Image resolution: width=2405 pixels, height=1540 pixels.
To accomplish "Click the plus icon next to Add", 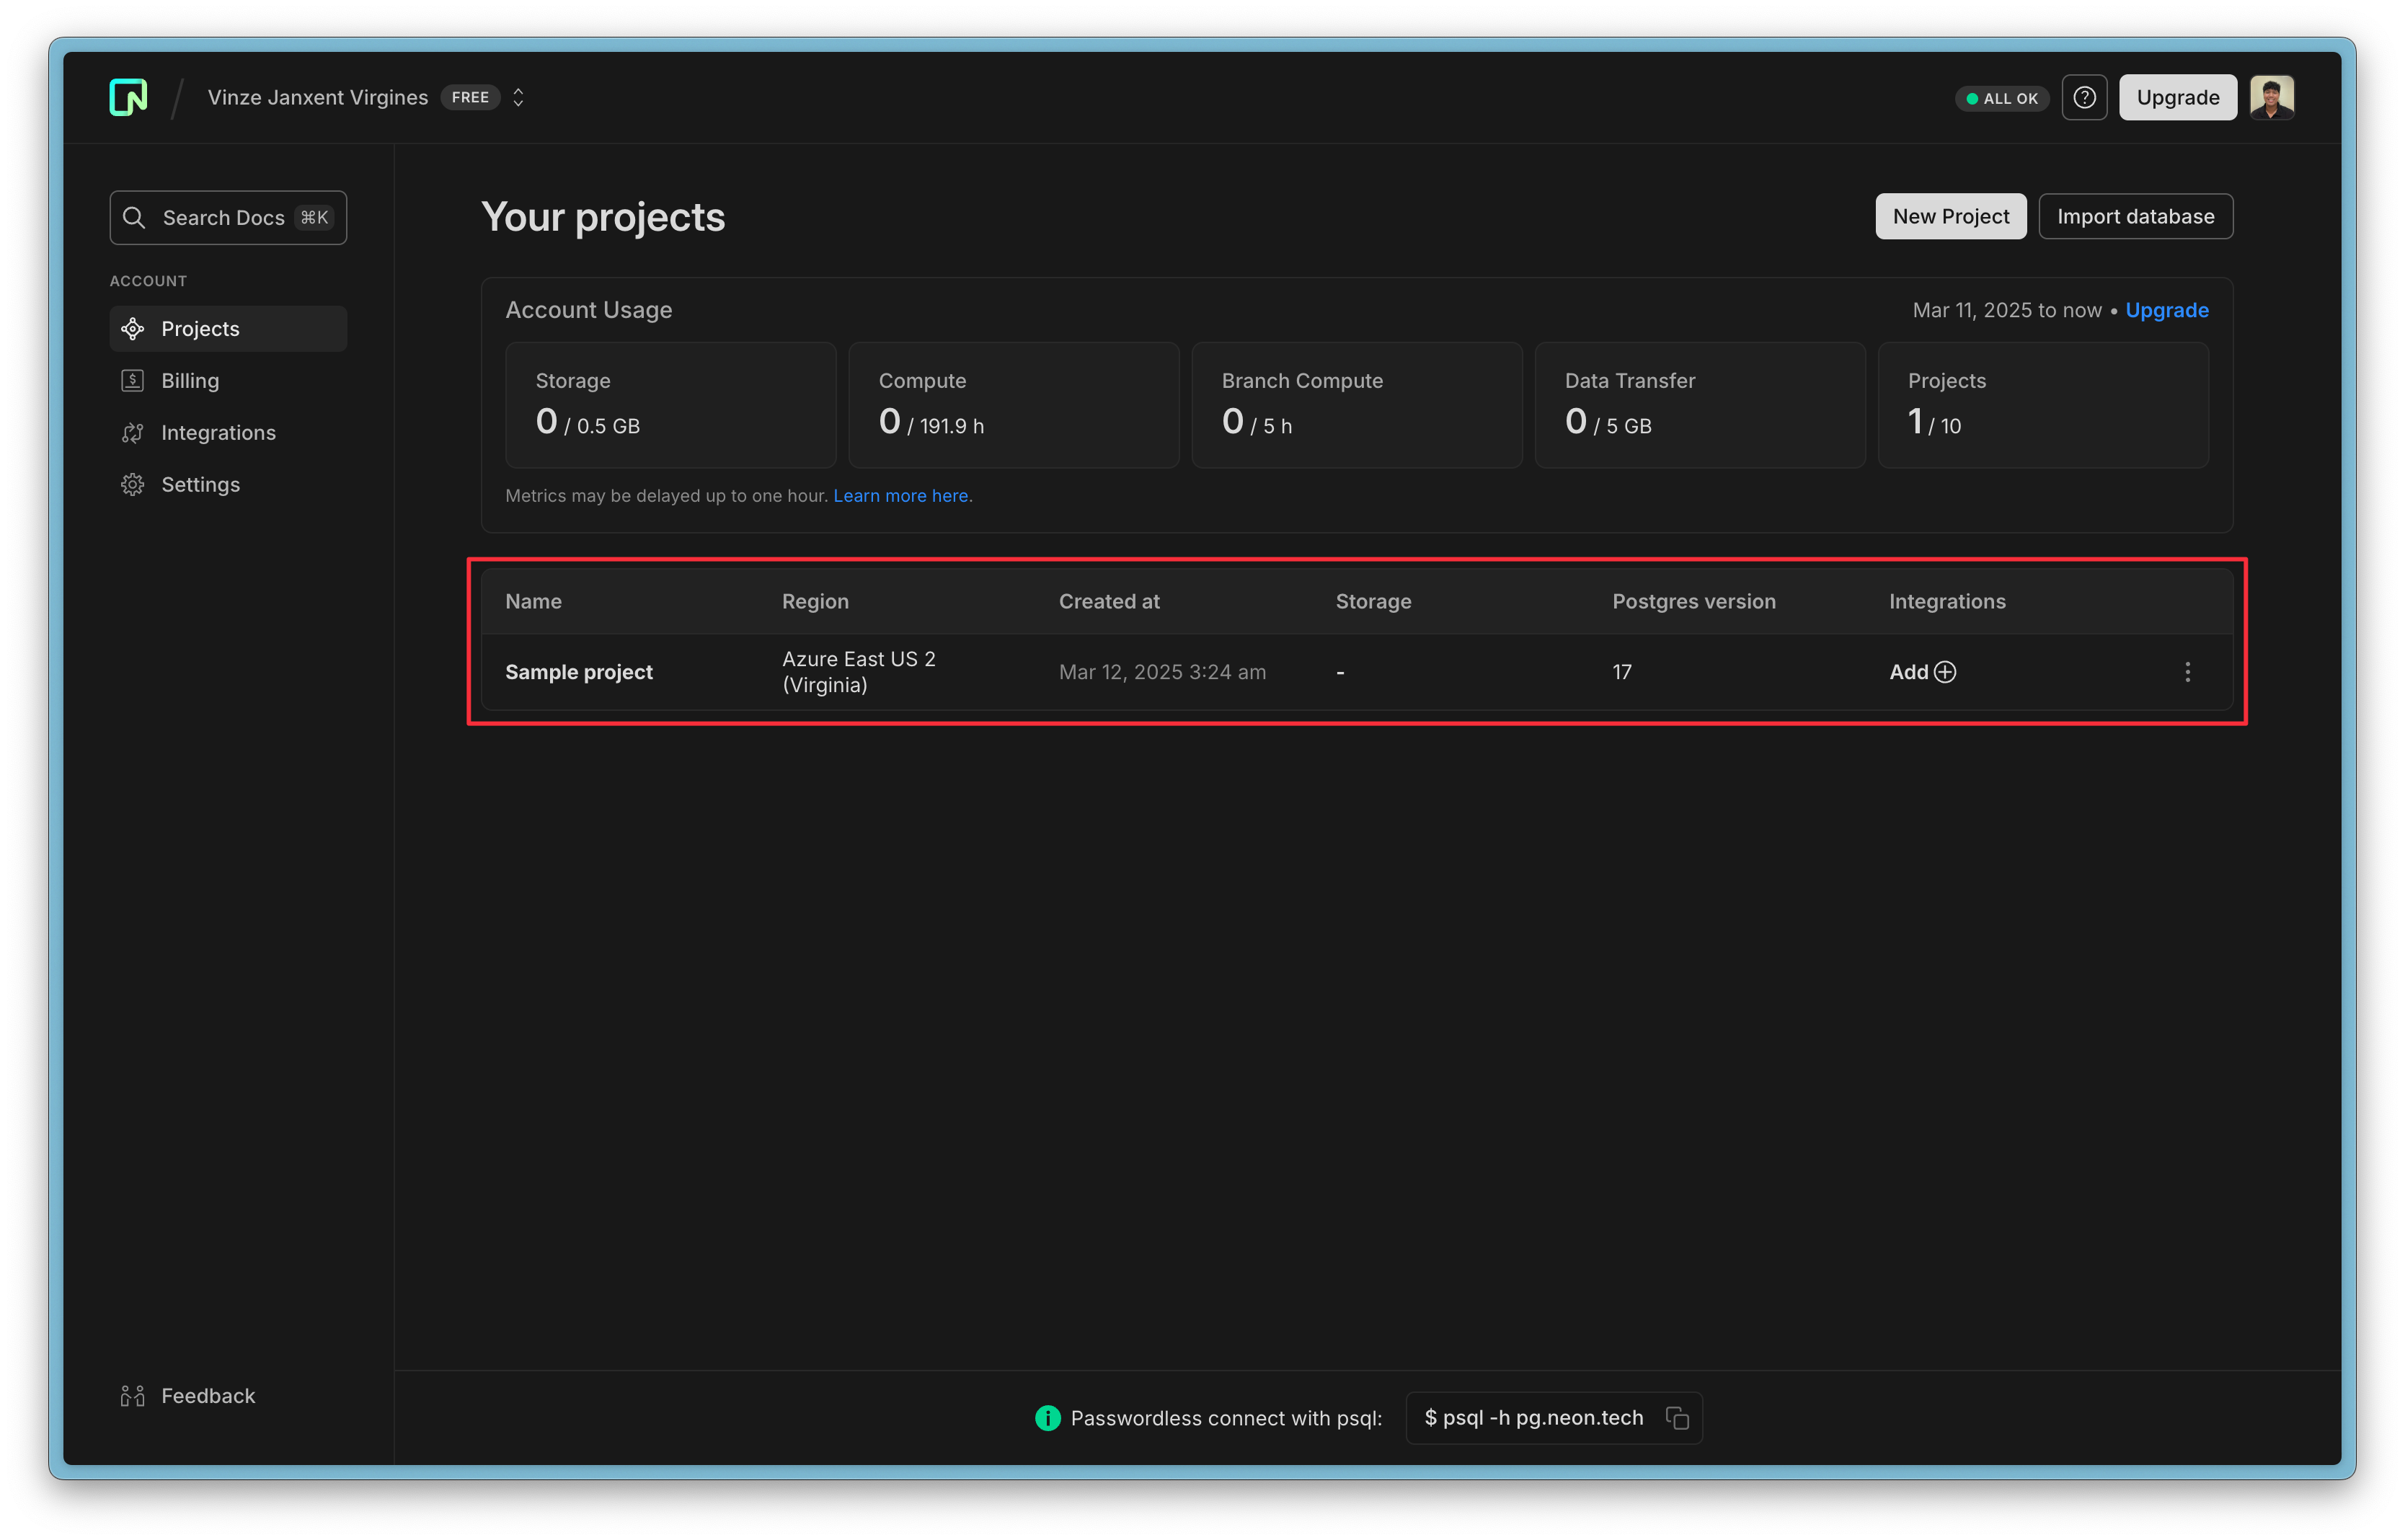I will click(1945, 672).
